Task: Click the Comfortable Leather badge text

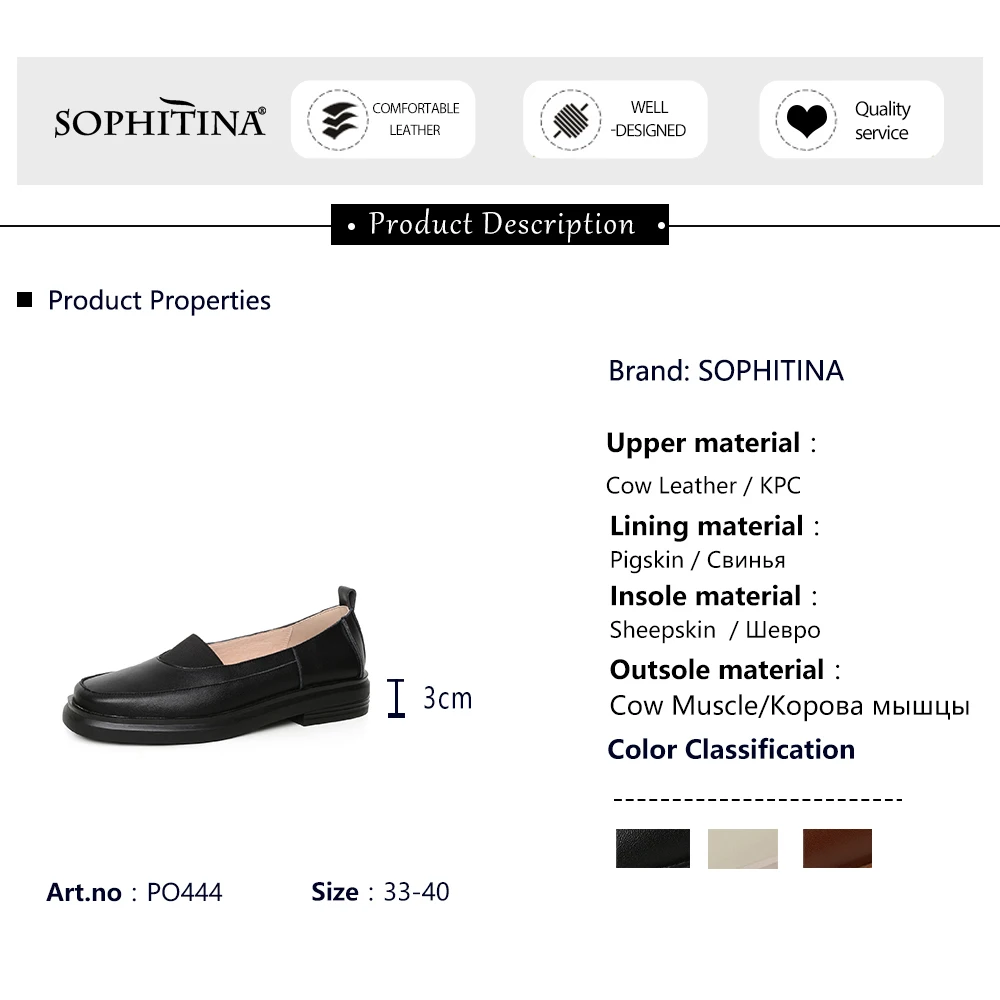Action: point(415,119)
